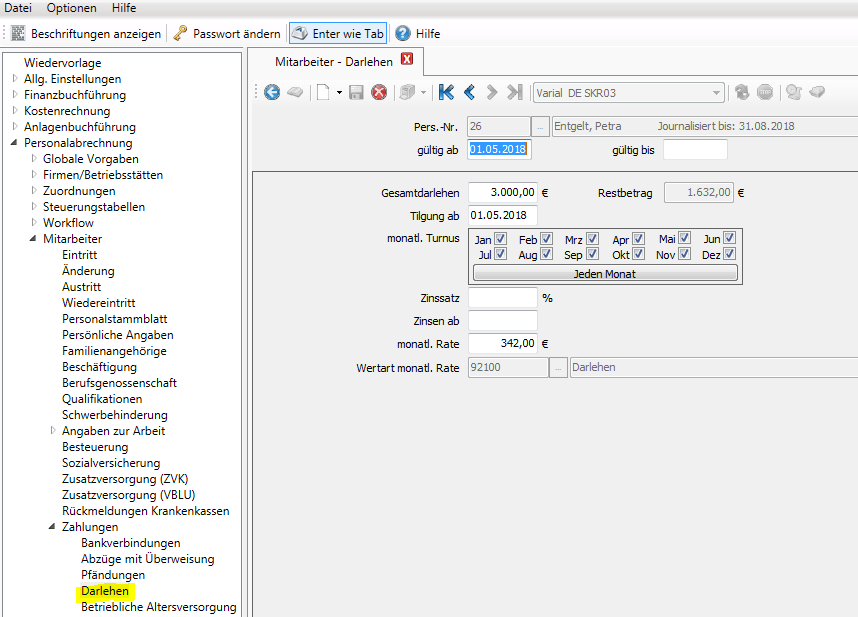Click the gültig ab date field

click(x=499, y=149)
